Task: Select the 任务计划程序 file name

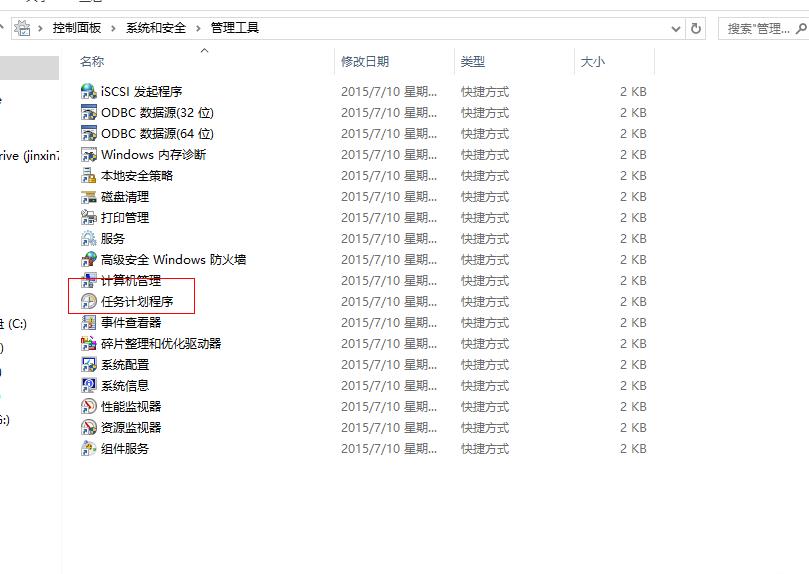Action: pos(137,302)
